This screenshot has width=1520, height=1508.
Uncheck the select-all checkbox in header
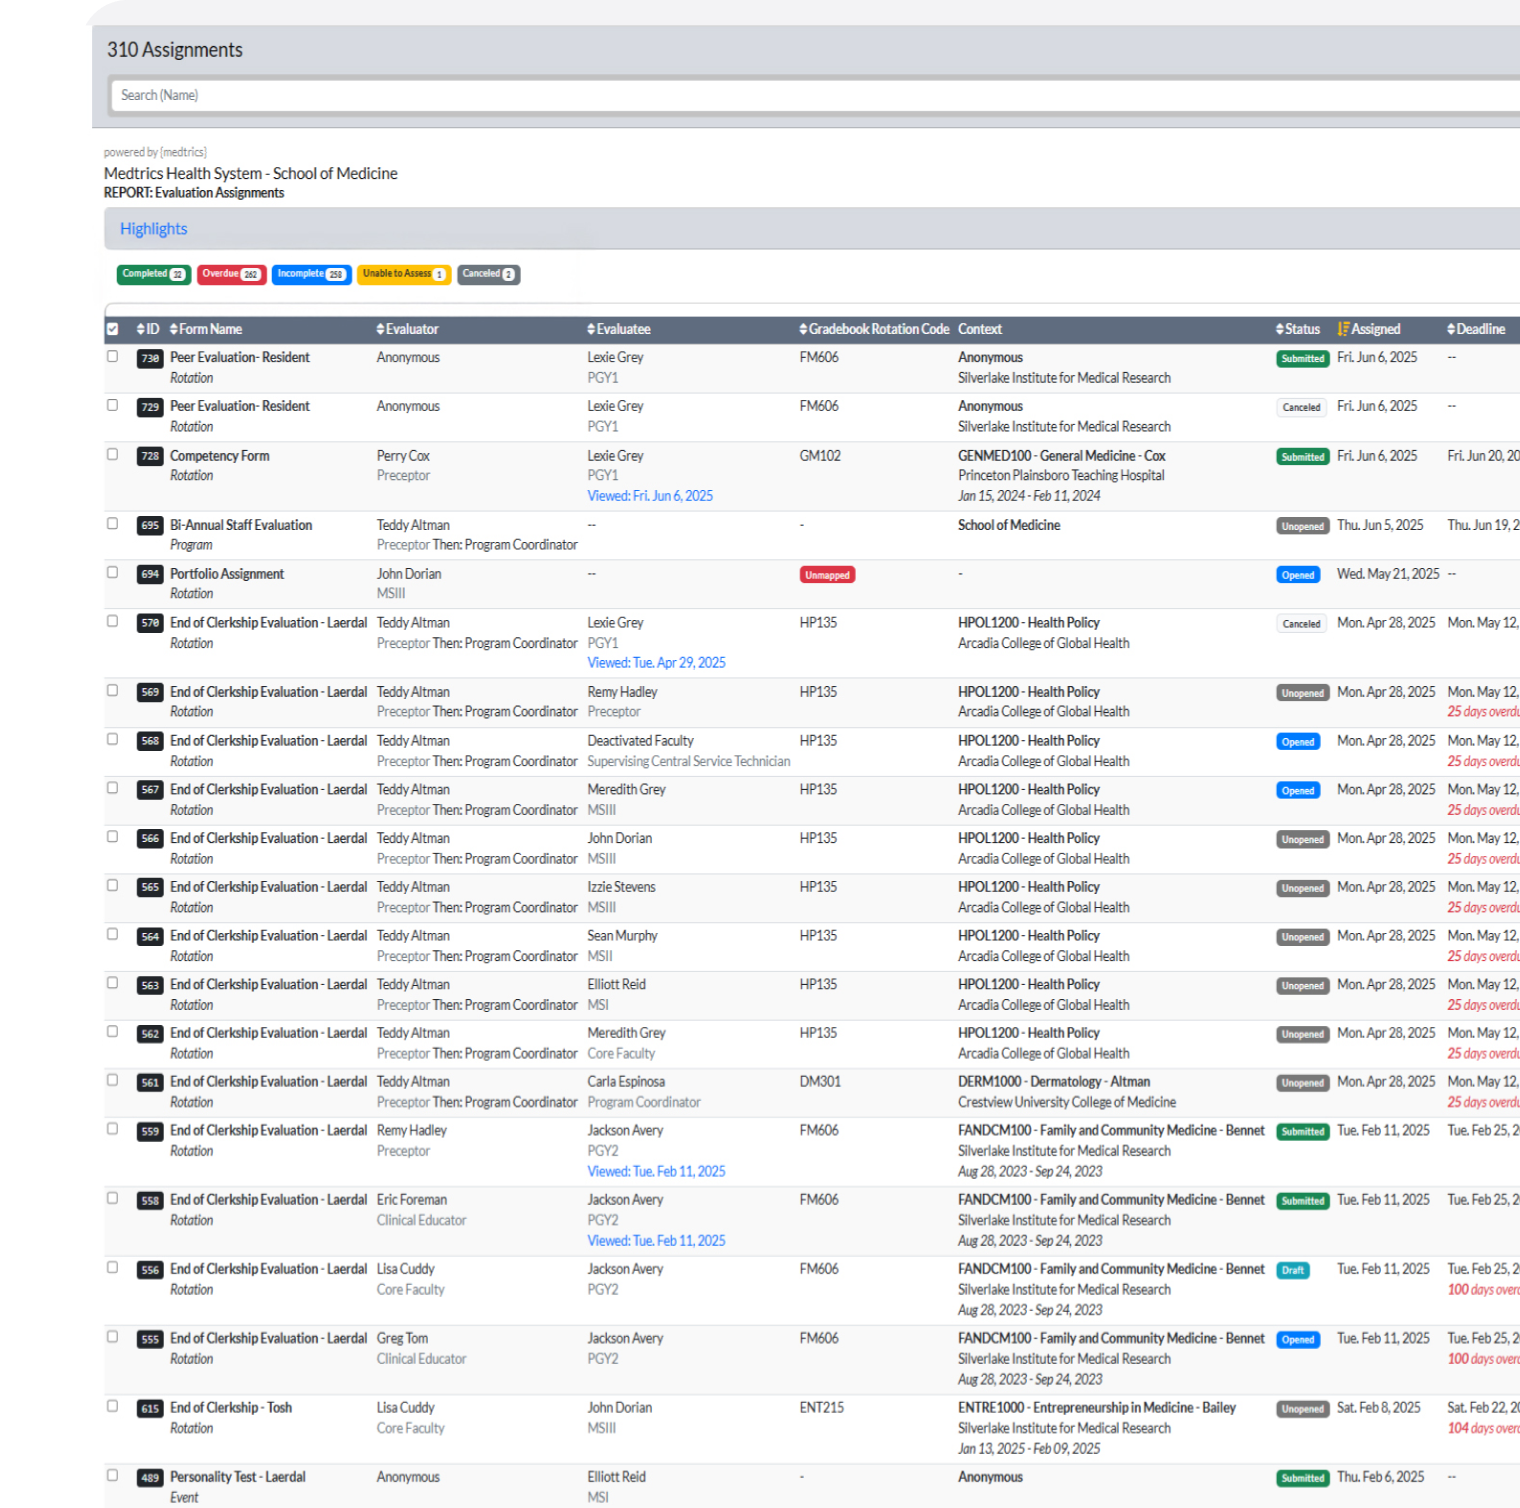point(112,328)
